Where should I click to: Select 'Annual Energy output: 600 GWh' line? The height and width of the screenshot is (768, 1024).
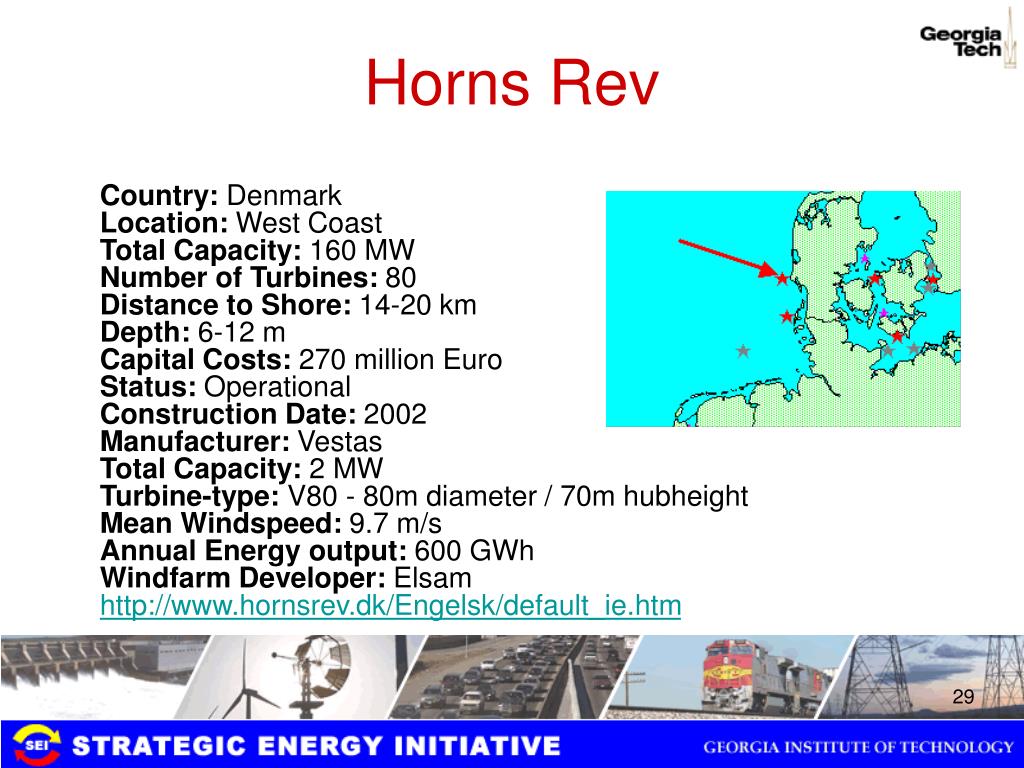click(x=317, y=551)
